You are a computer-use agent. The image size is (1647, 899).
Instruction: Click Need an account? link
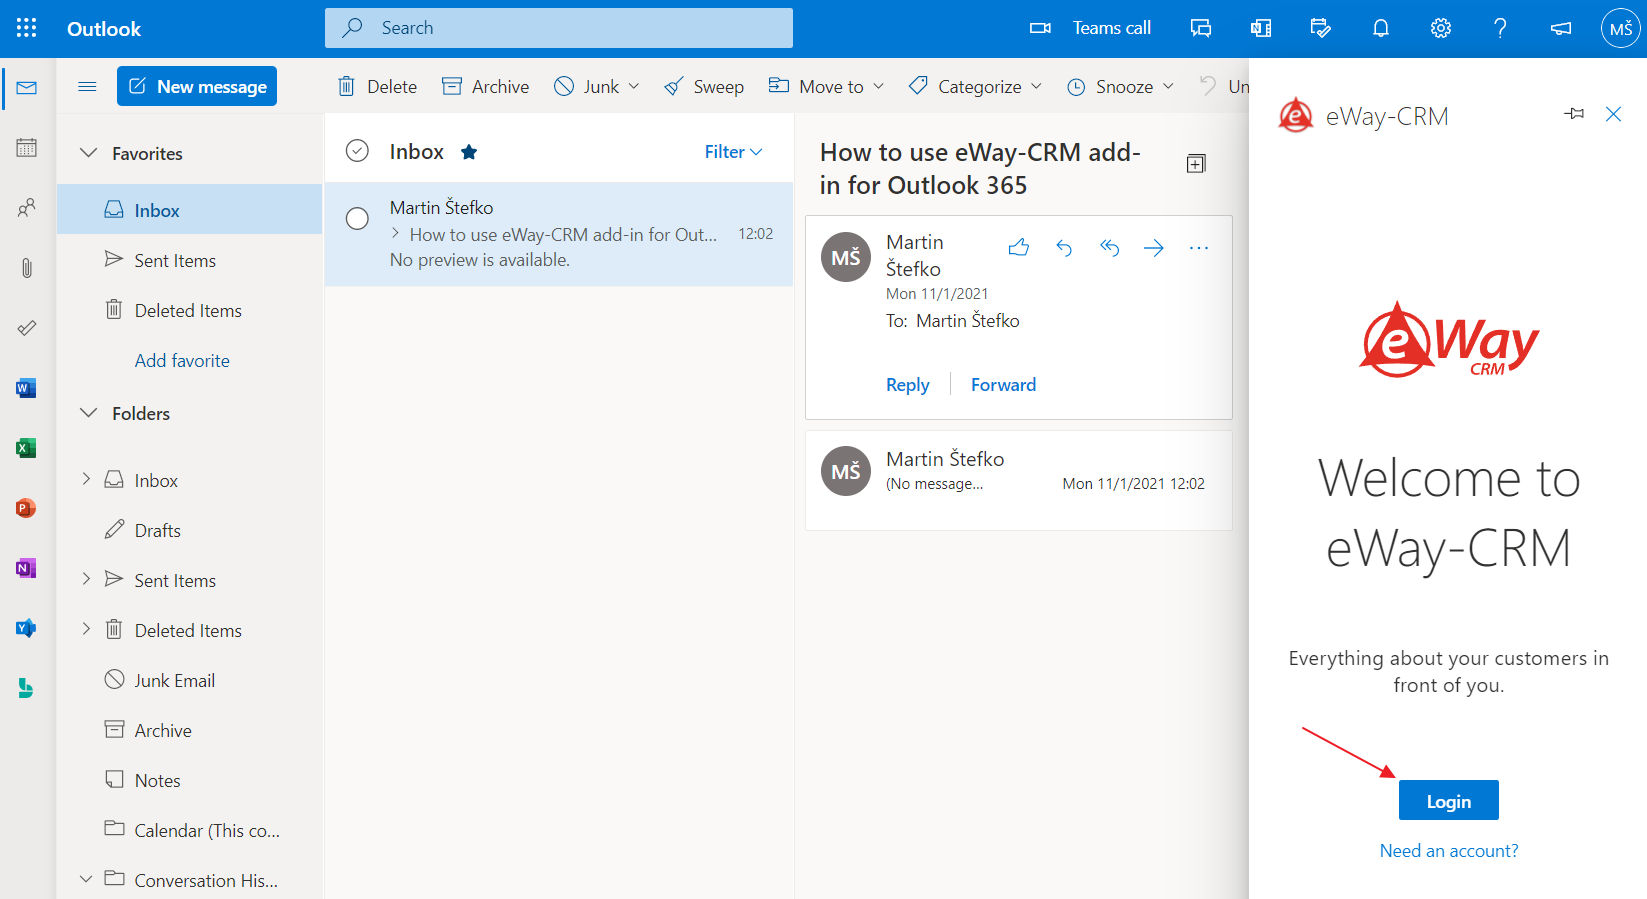1448,851
